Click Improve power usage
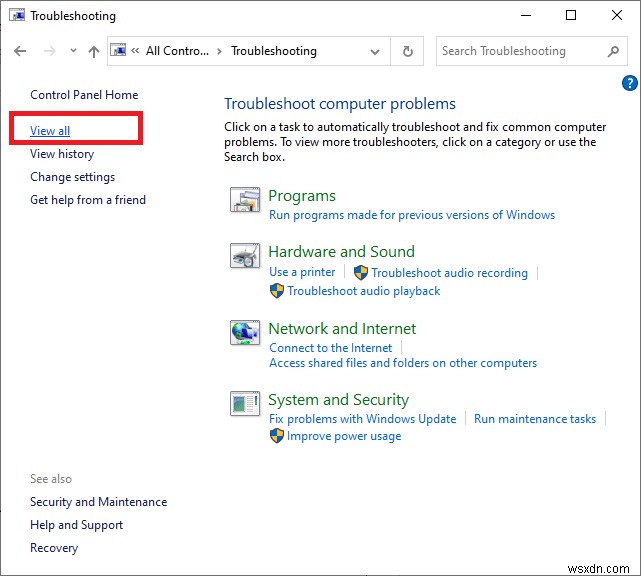Image resolution: width=641 pixels, height=579 pixels. tap(344, 436)
